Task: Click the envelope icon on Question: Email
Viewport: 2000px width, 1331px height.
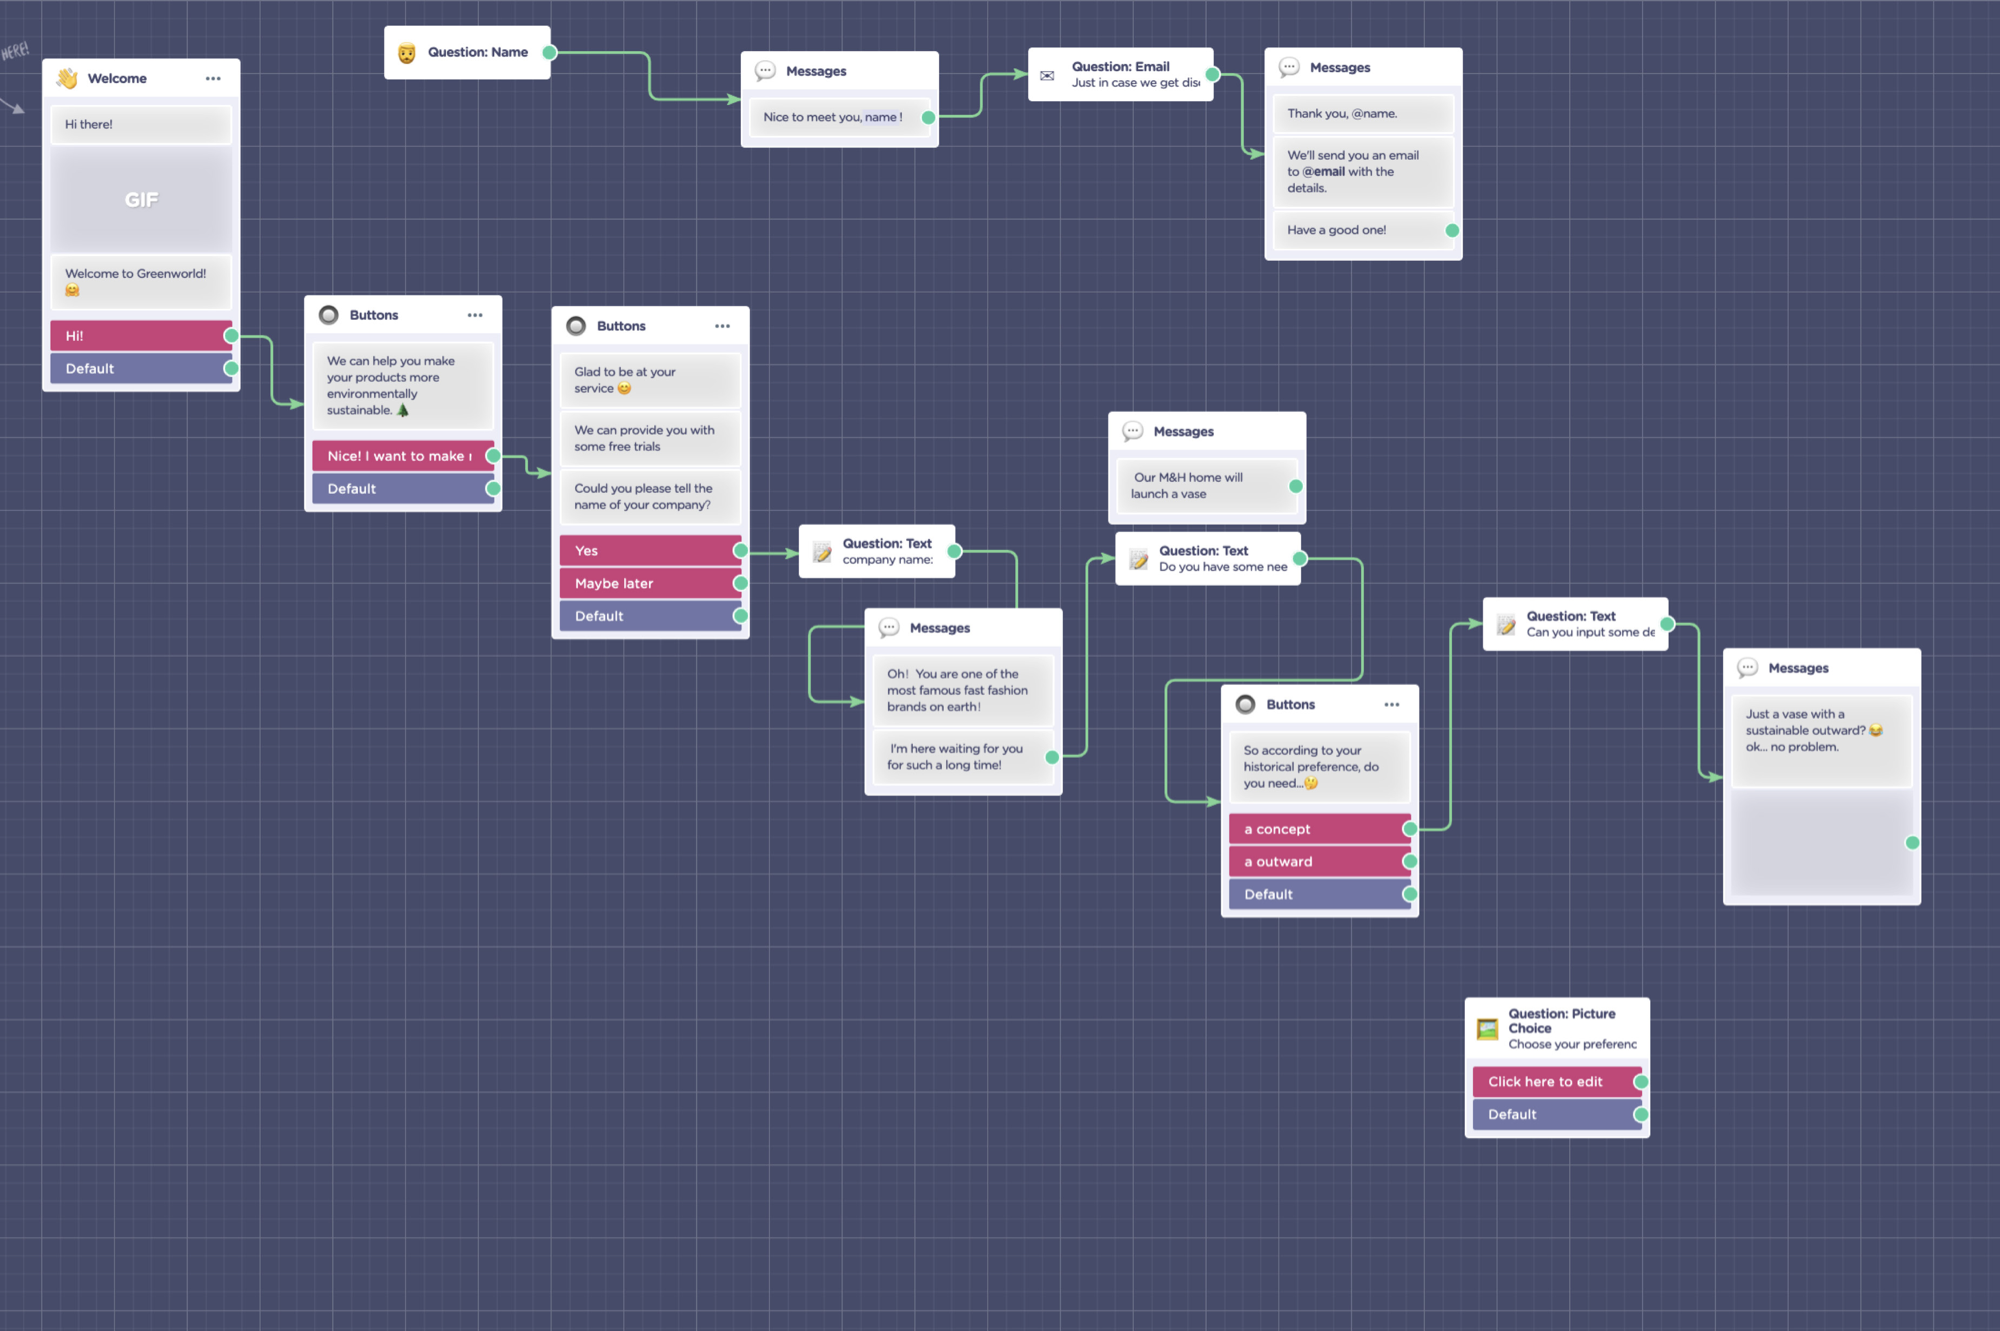Action: 1047,75
